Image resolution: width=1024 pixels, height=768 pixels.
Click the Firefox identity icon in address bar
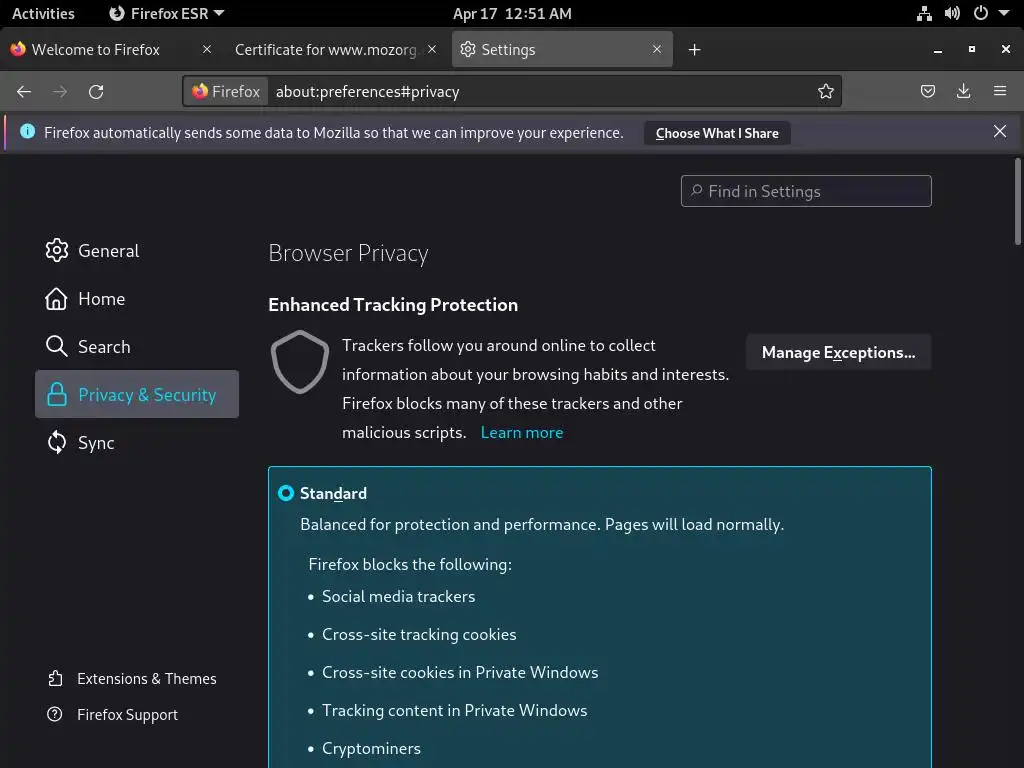(x=200, y=91)
